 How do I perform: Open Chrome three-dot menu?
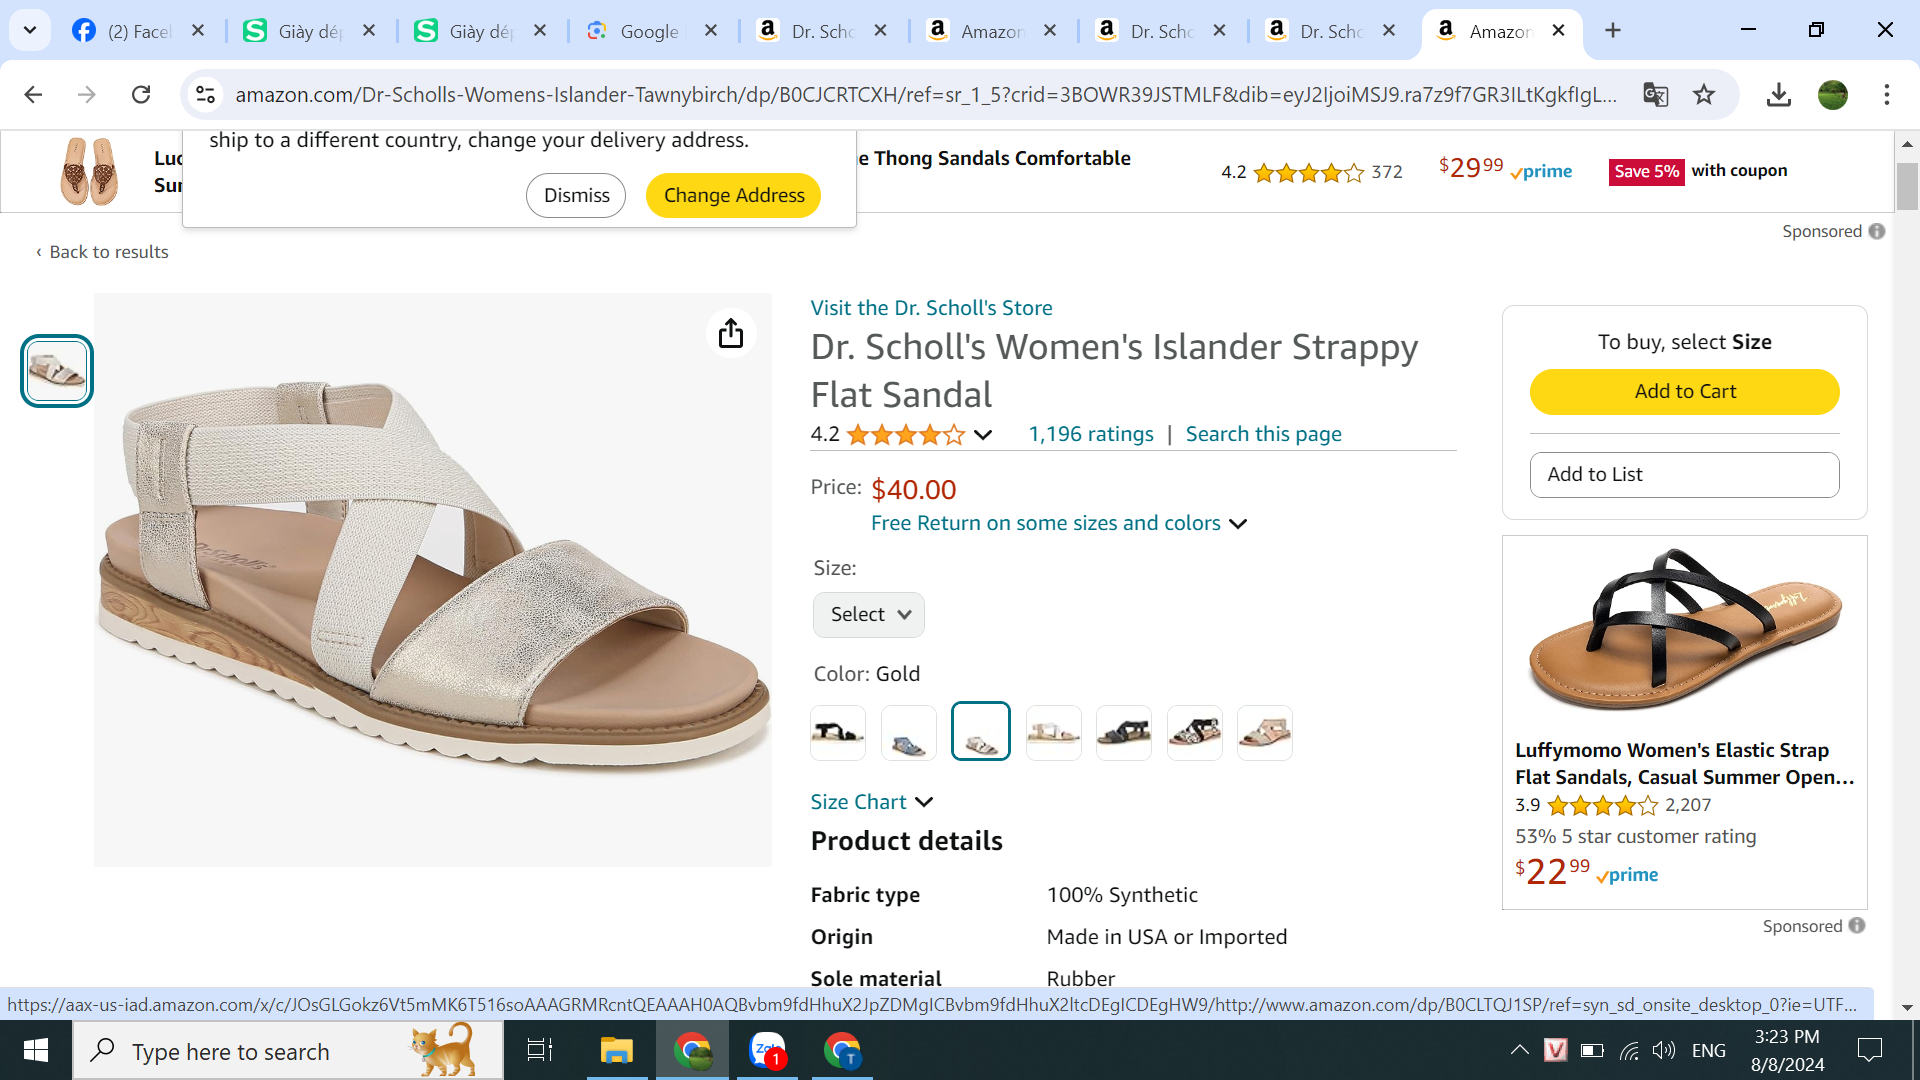point(1886,95)
